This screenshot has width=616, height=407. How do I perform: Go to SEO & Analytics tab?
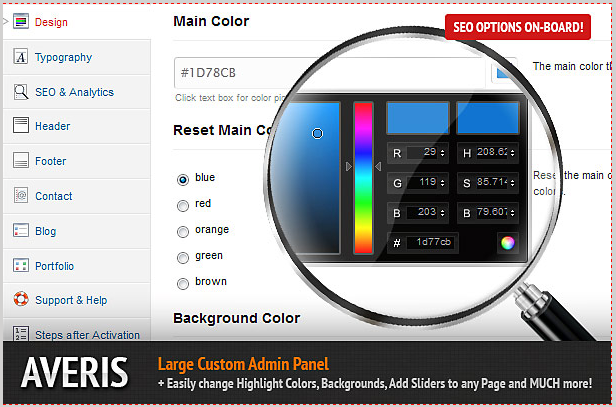coord(77,92)
